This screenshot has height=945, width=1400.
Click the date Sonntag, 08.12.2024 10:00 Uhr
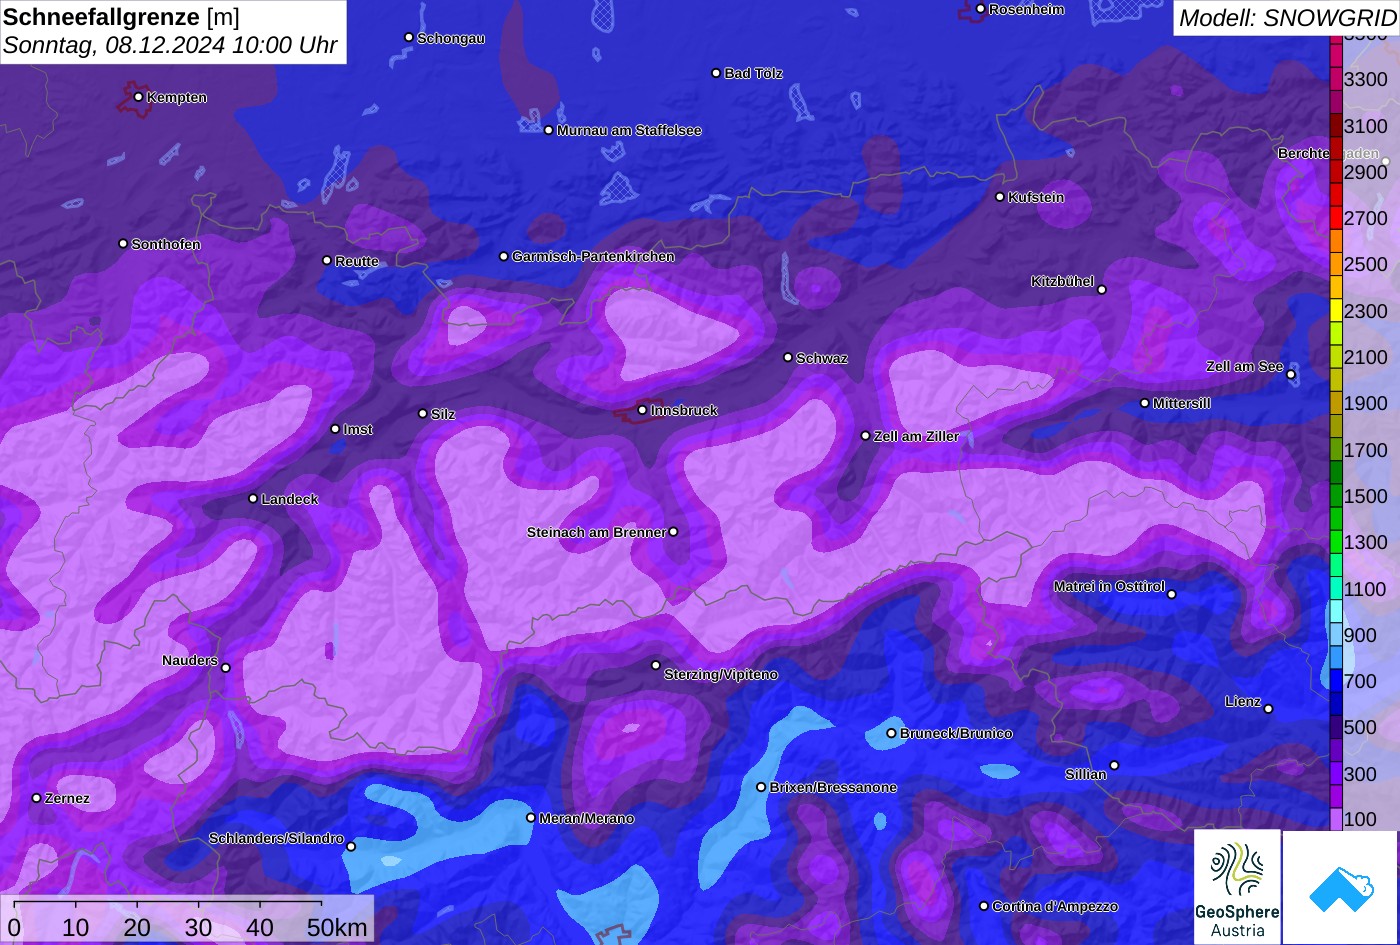(x=170, y=46)
